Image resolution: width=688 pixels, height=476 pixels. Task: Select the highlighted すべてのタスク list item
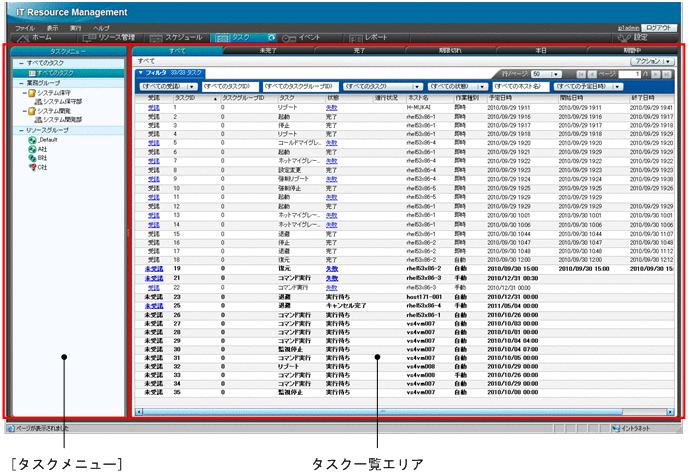[x=69, y=73]
